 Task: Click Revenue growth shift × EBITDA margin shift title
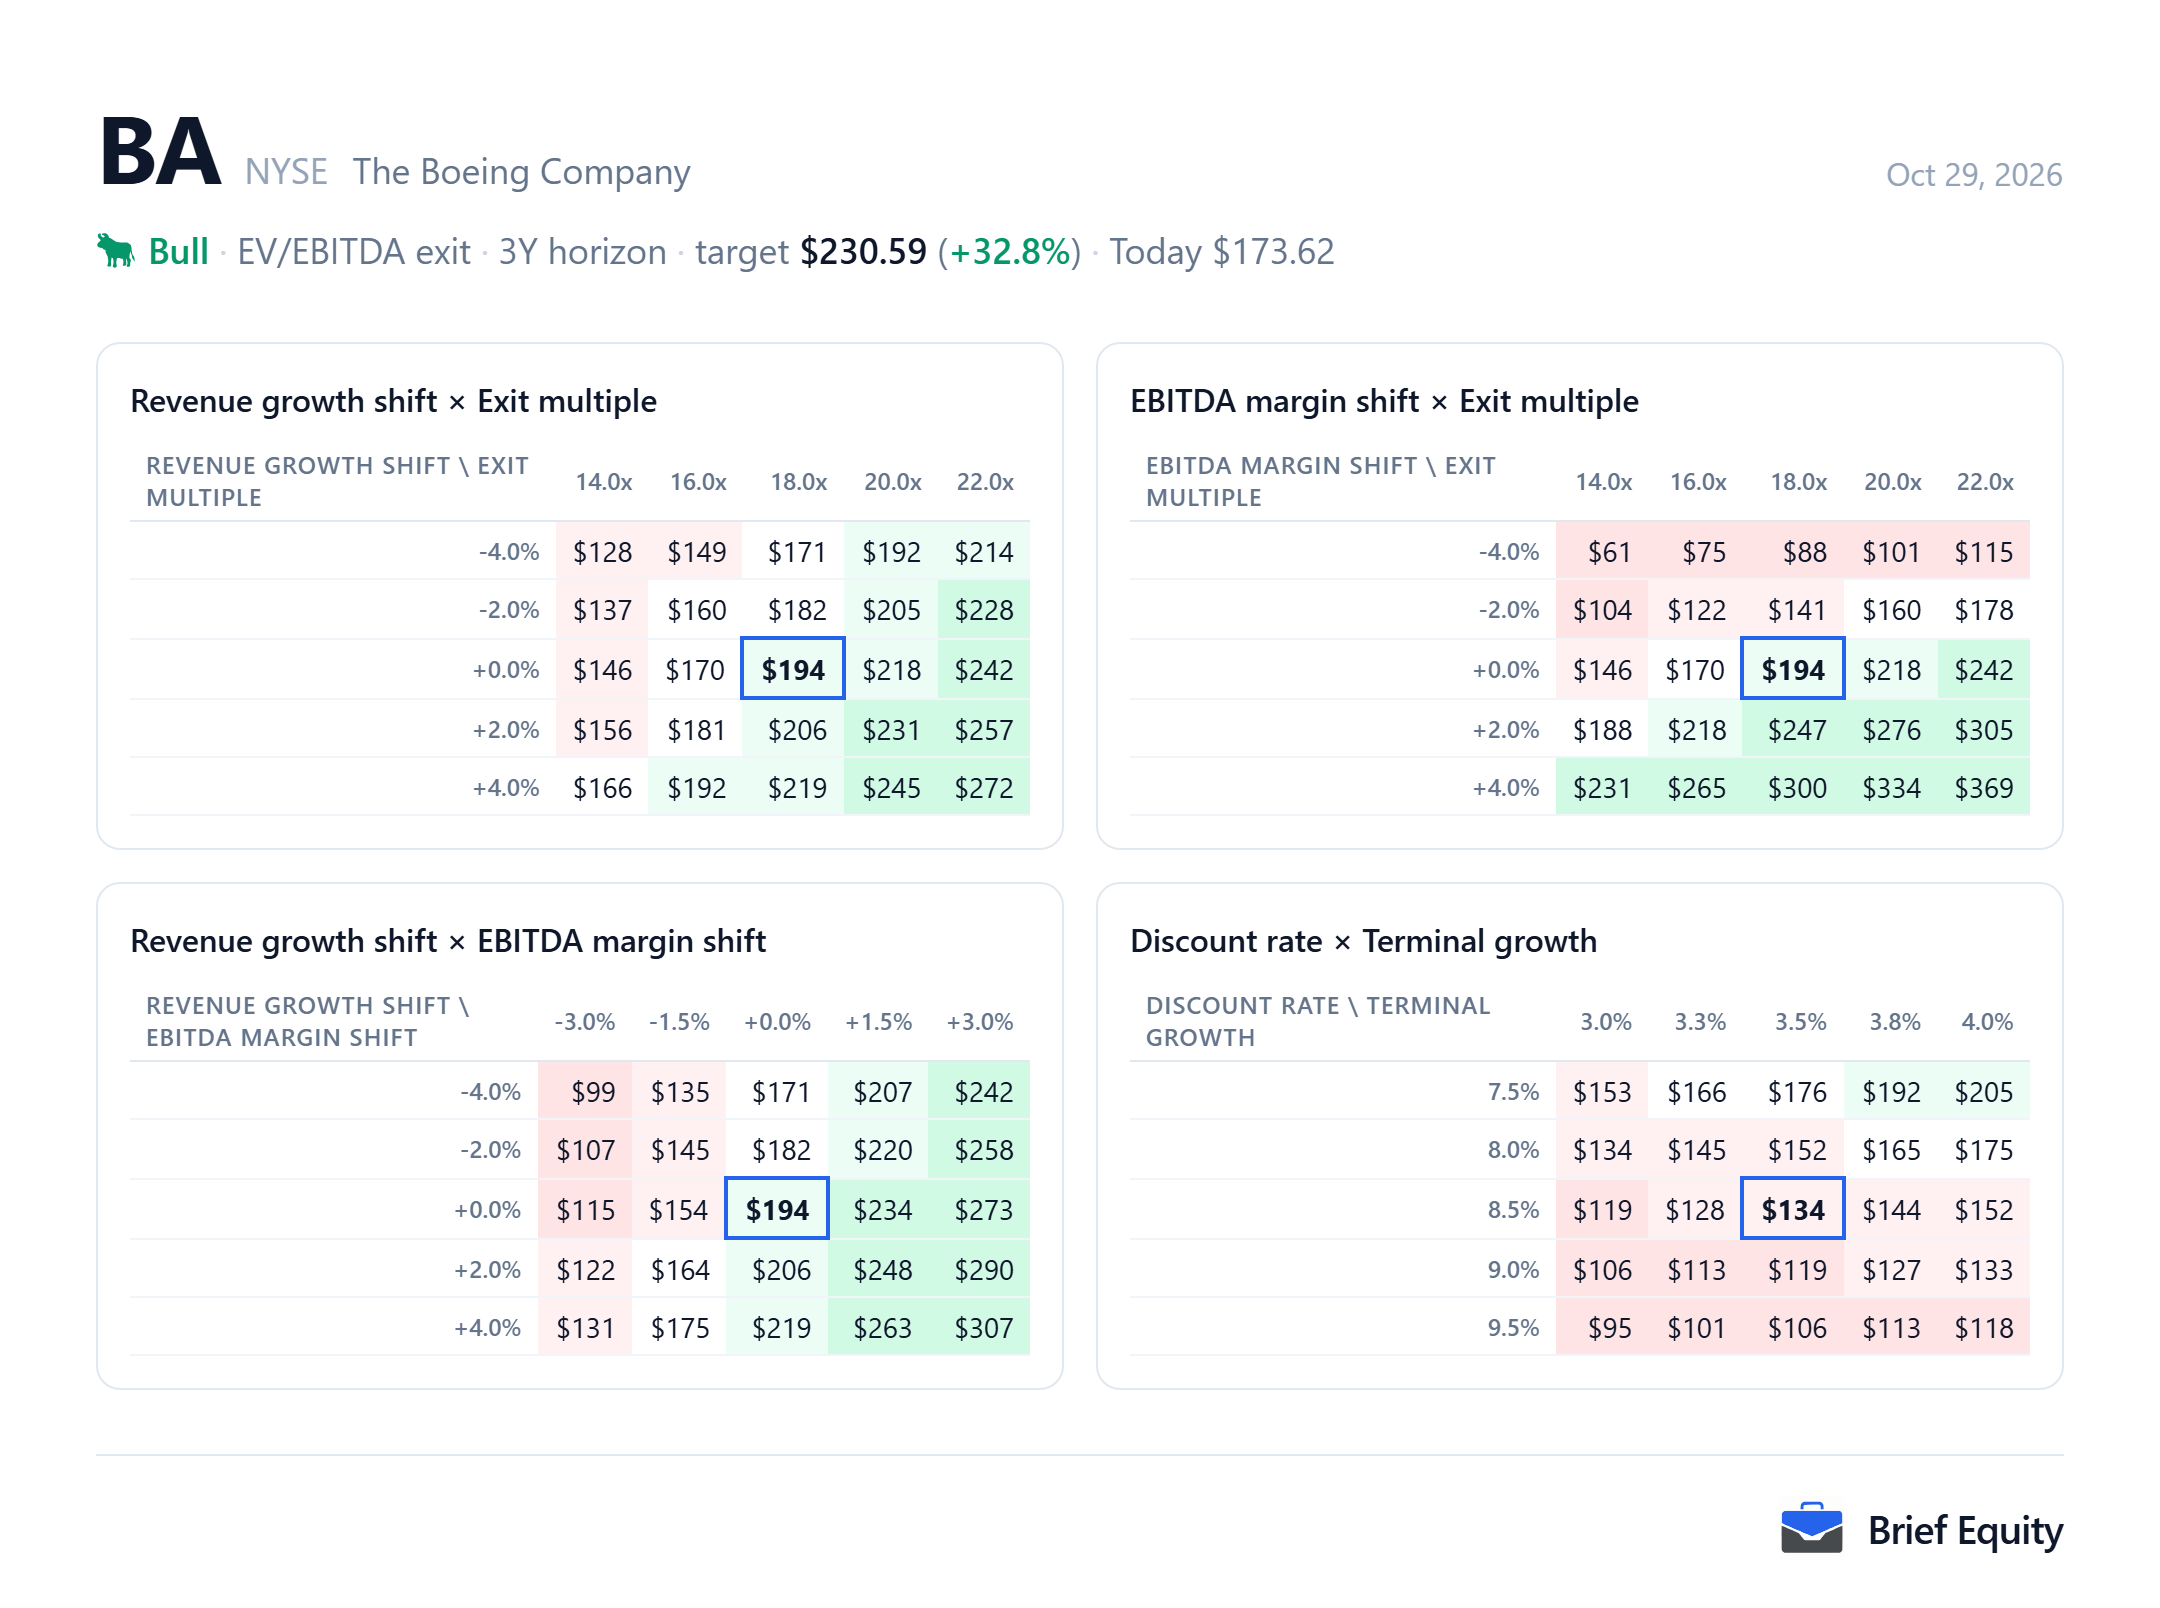pos(448,941)
